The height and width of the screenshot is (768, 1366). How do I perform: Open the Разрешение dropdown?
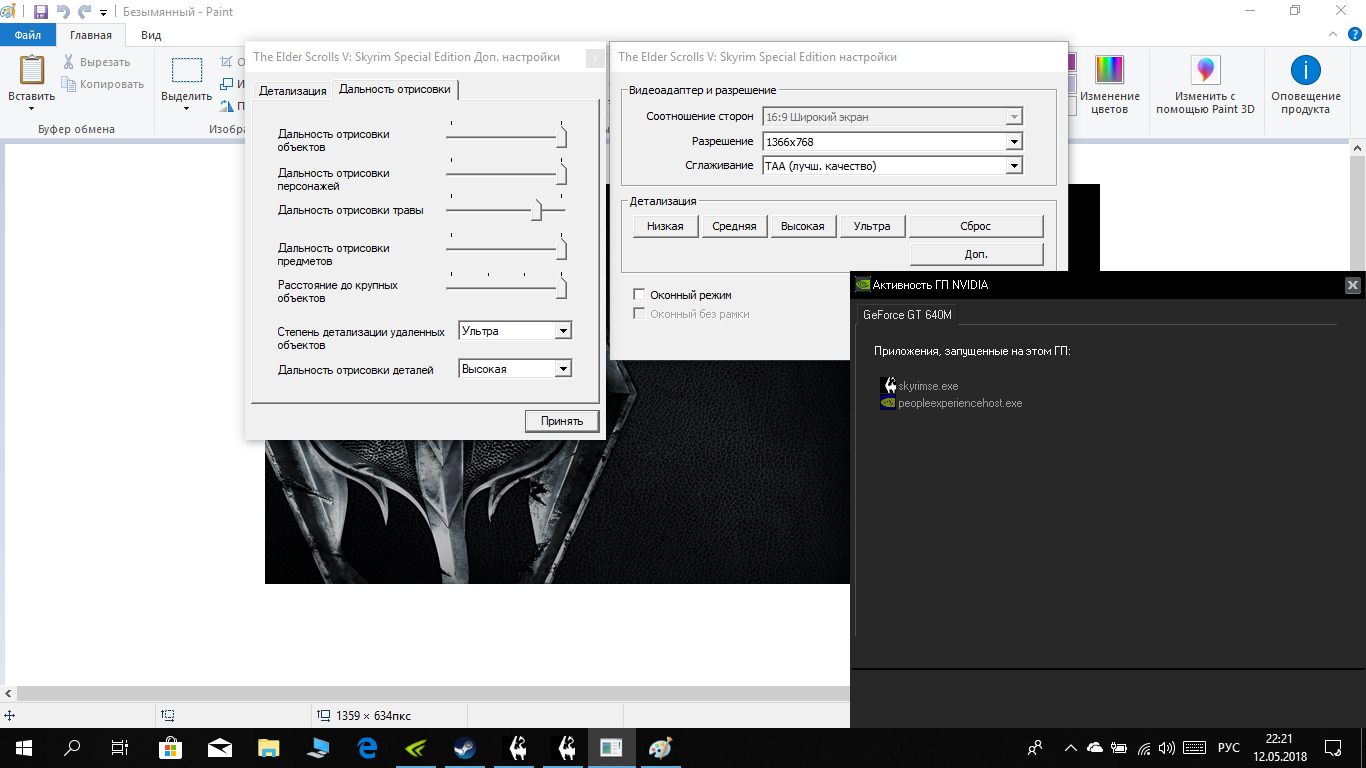click(x=892, y=142)
